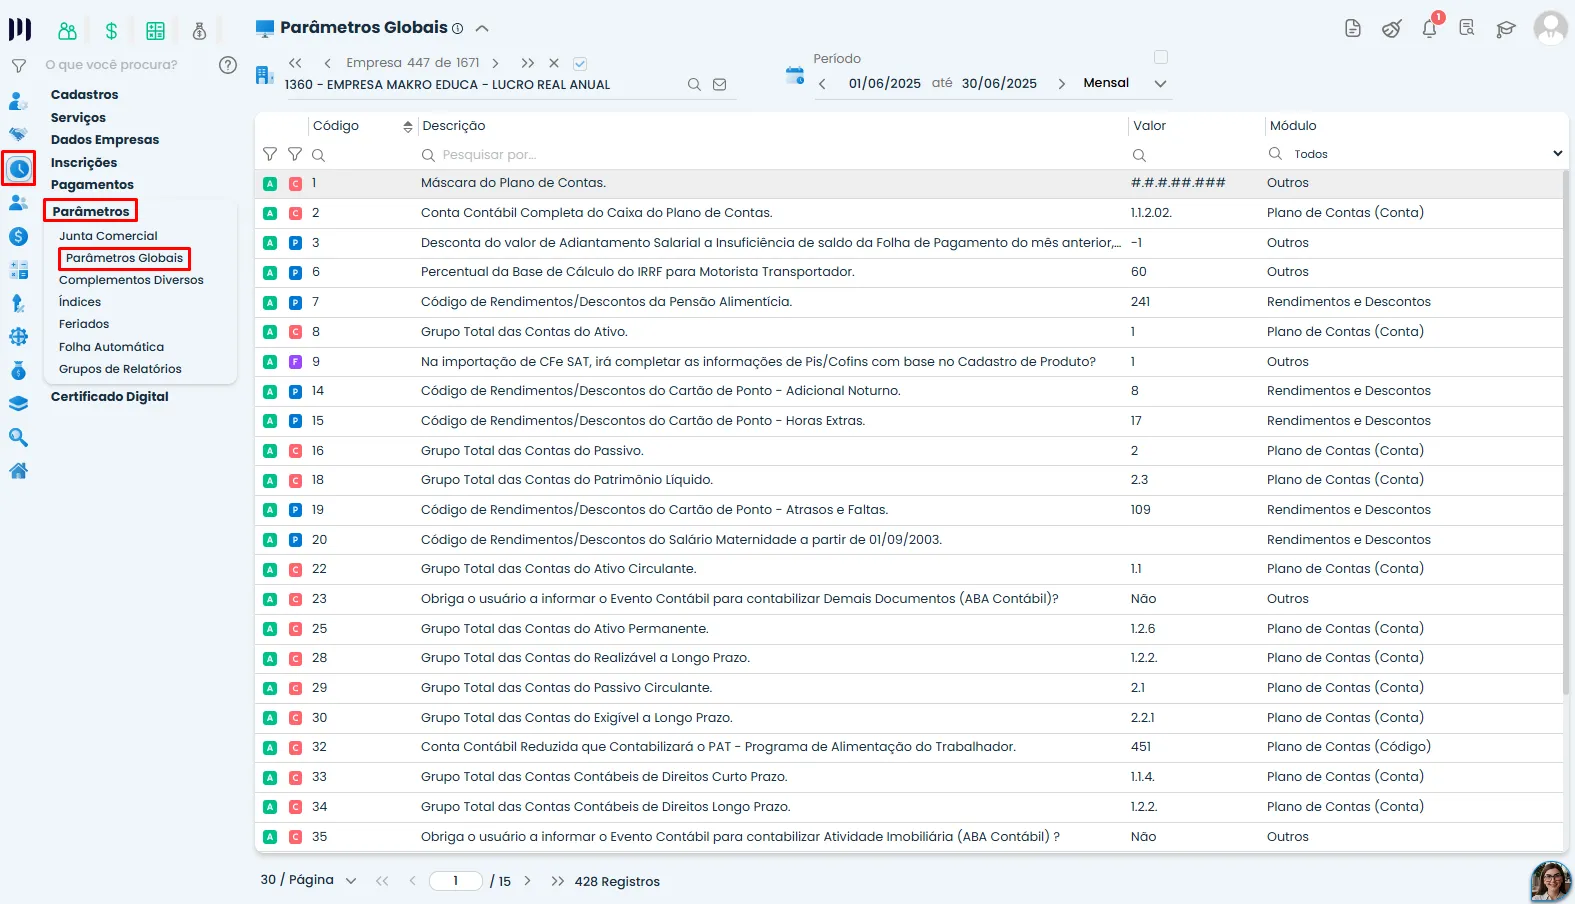Open the money bag icon in top toolbar
1575x904 pixels.
(199, 31)
